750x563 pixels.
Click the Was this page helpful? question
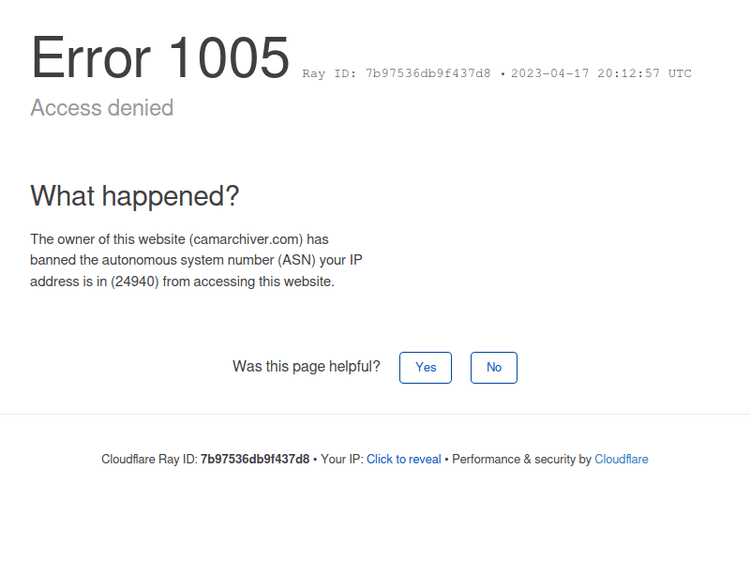tap(306, 367)
